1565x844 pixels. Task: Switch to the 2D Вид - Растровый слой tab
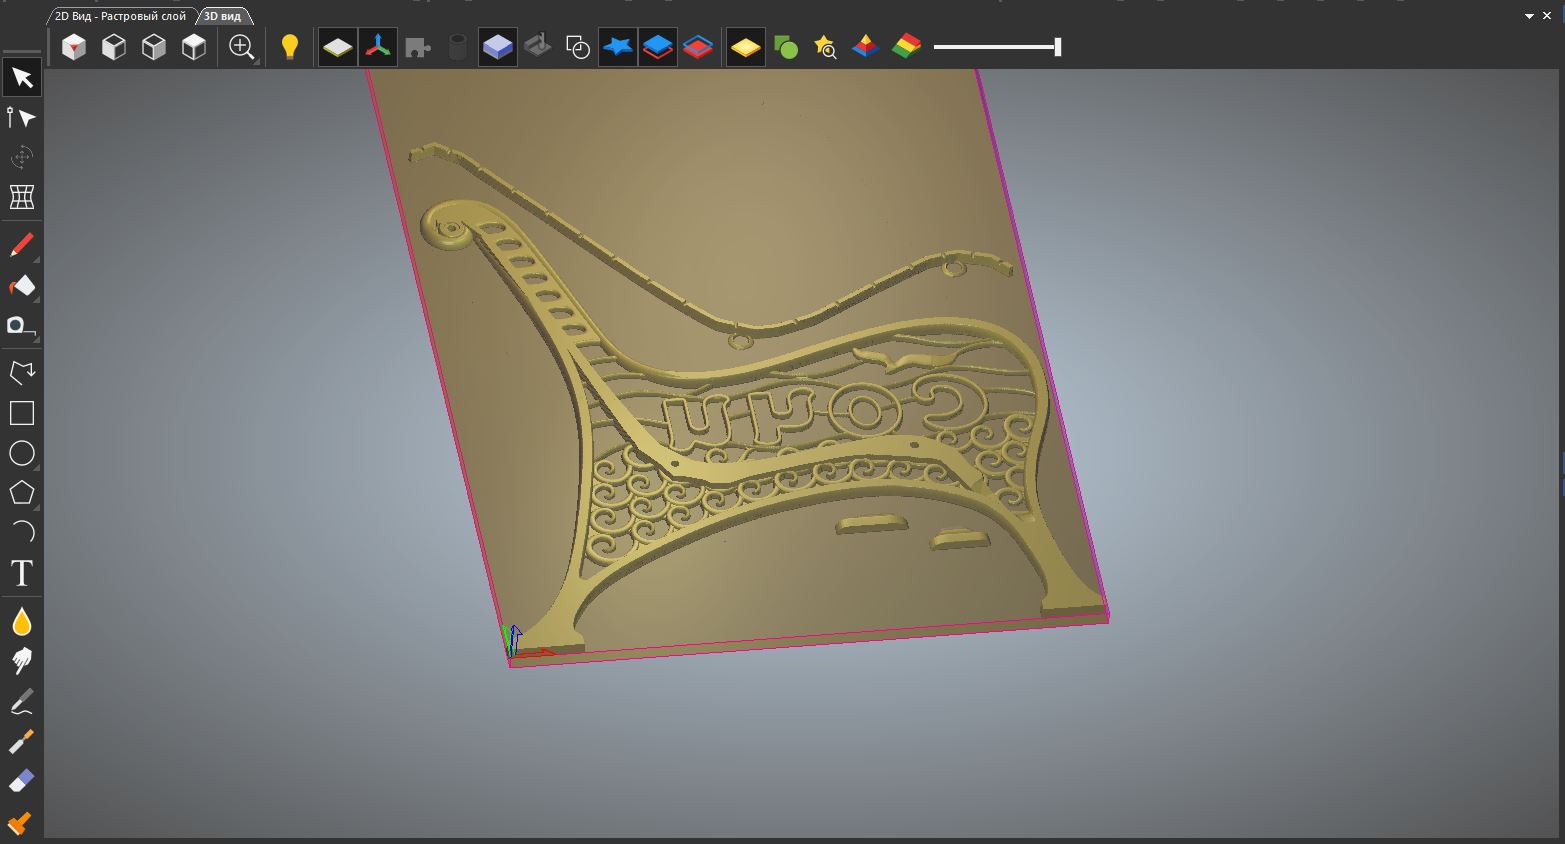coord(120,16)
